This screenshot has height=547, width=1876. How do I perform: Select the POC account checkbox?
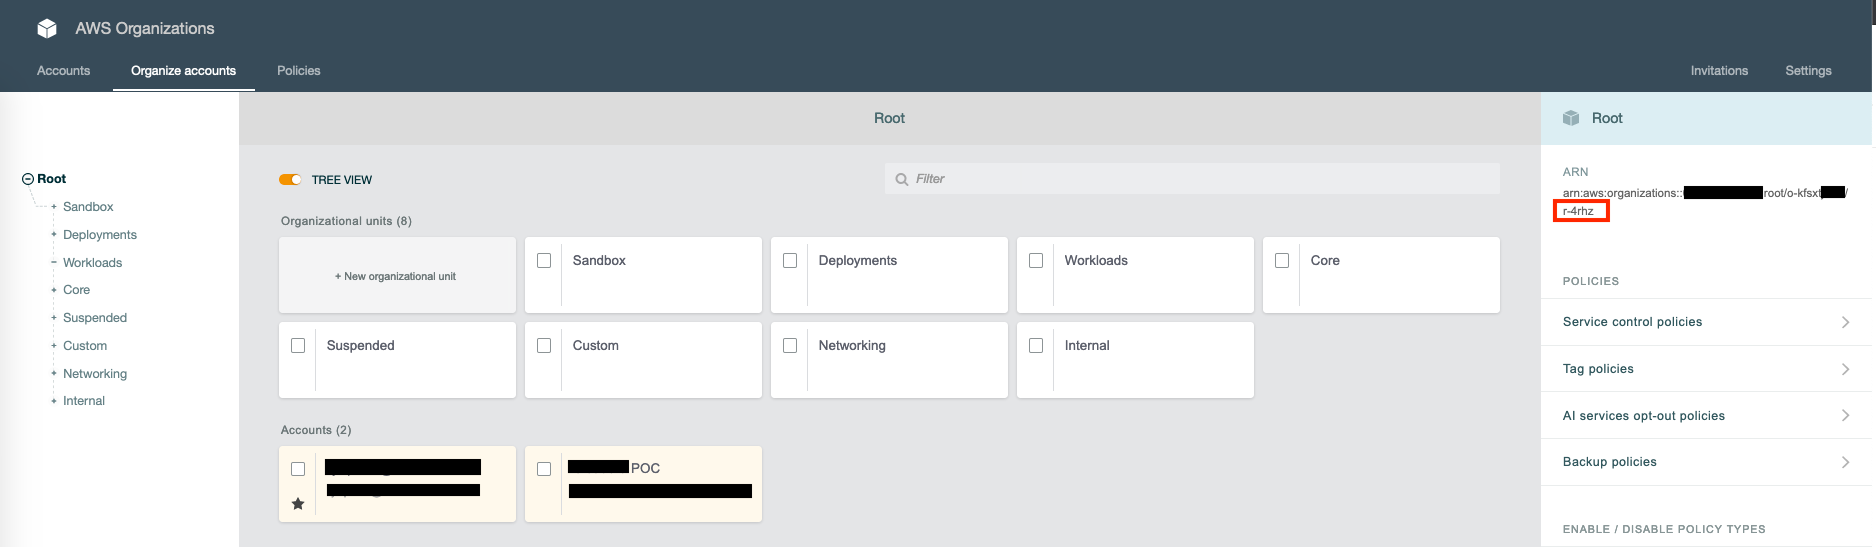pos(544,469)
